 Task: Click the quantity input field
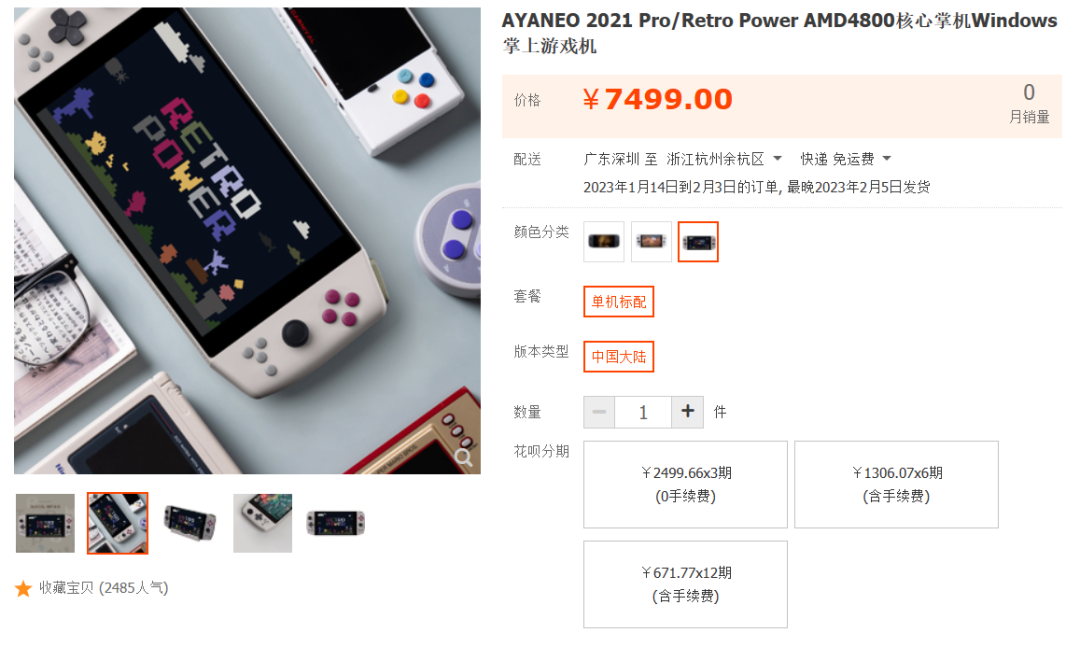coord(643,412)
